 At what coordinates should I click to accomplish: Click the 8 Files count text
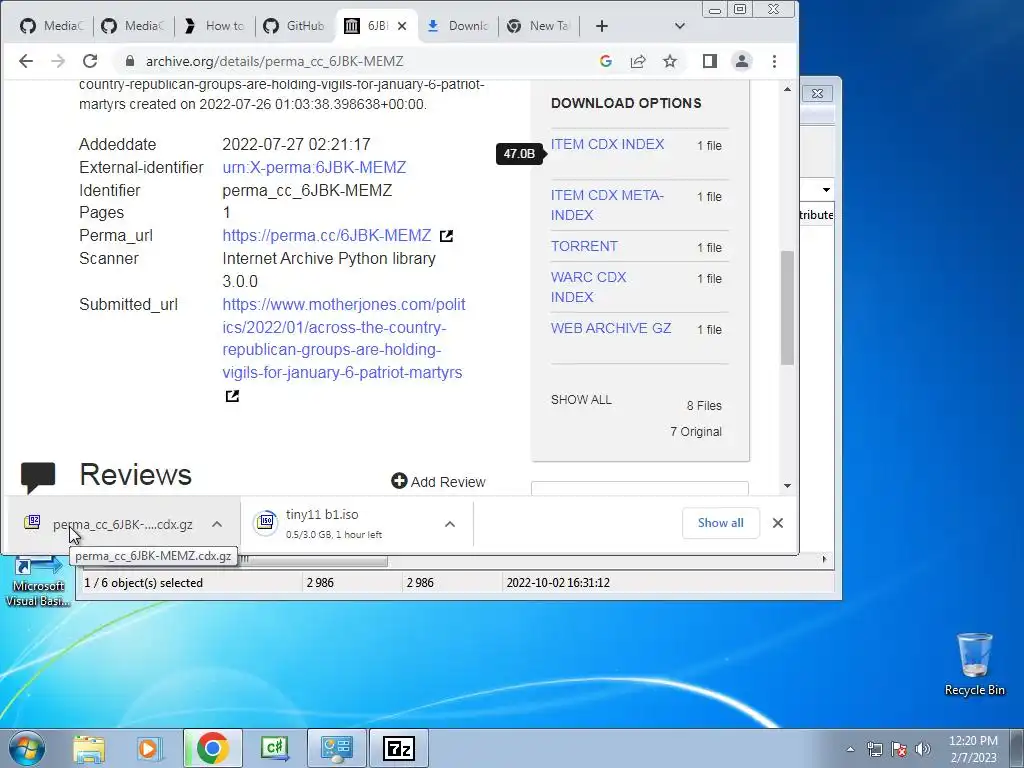704,406
